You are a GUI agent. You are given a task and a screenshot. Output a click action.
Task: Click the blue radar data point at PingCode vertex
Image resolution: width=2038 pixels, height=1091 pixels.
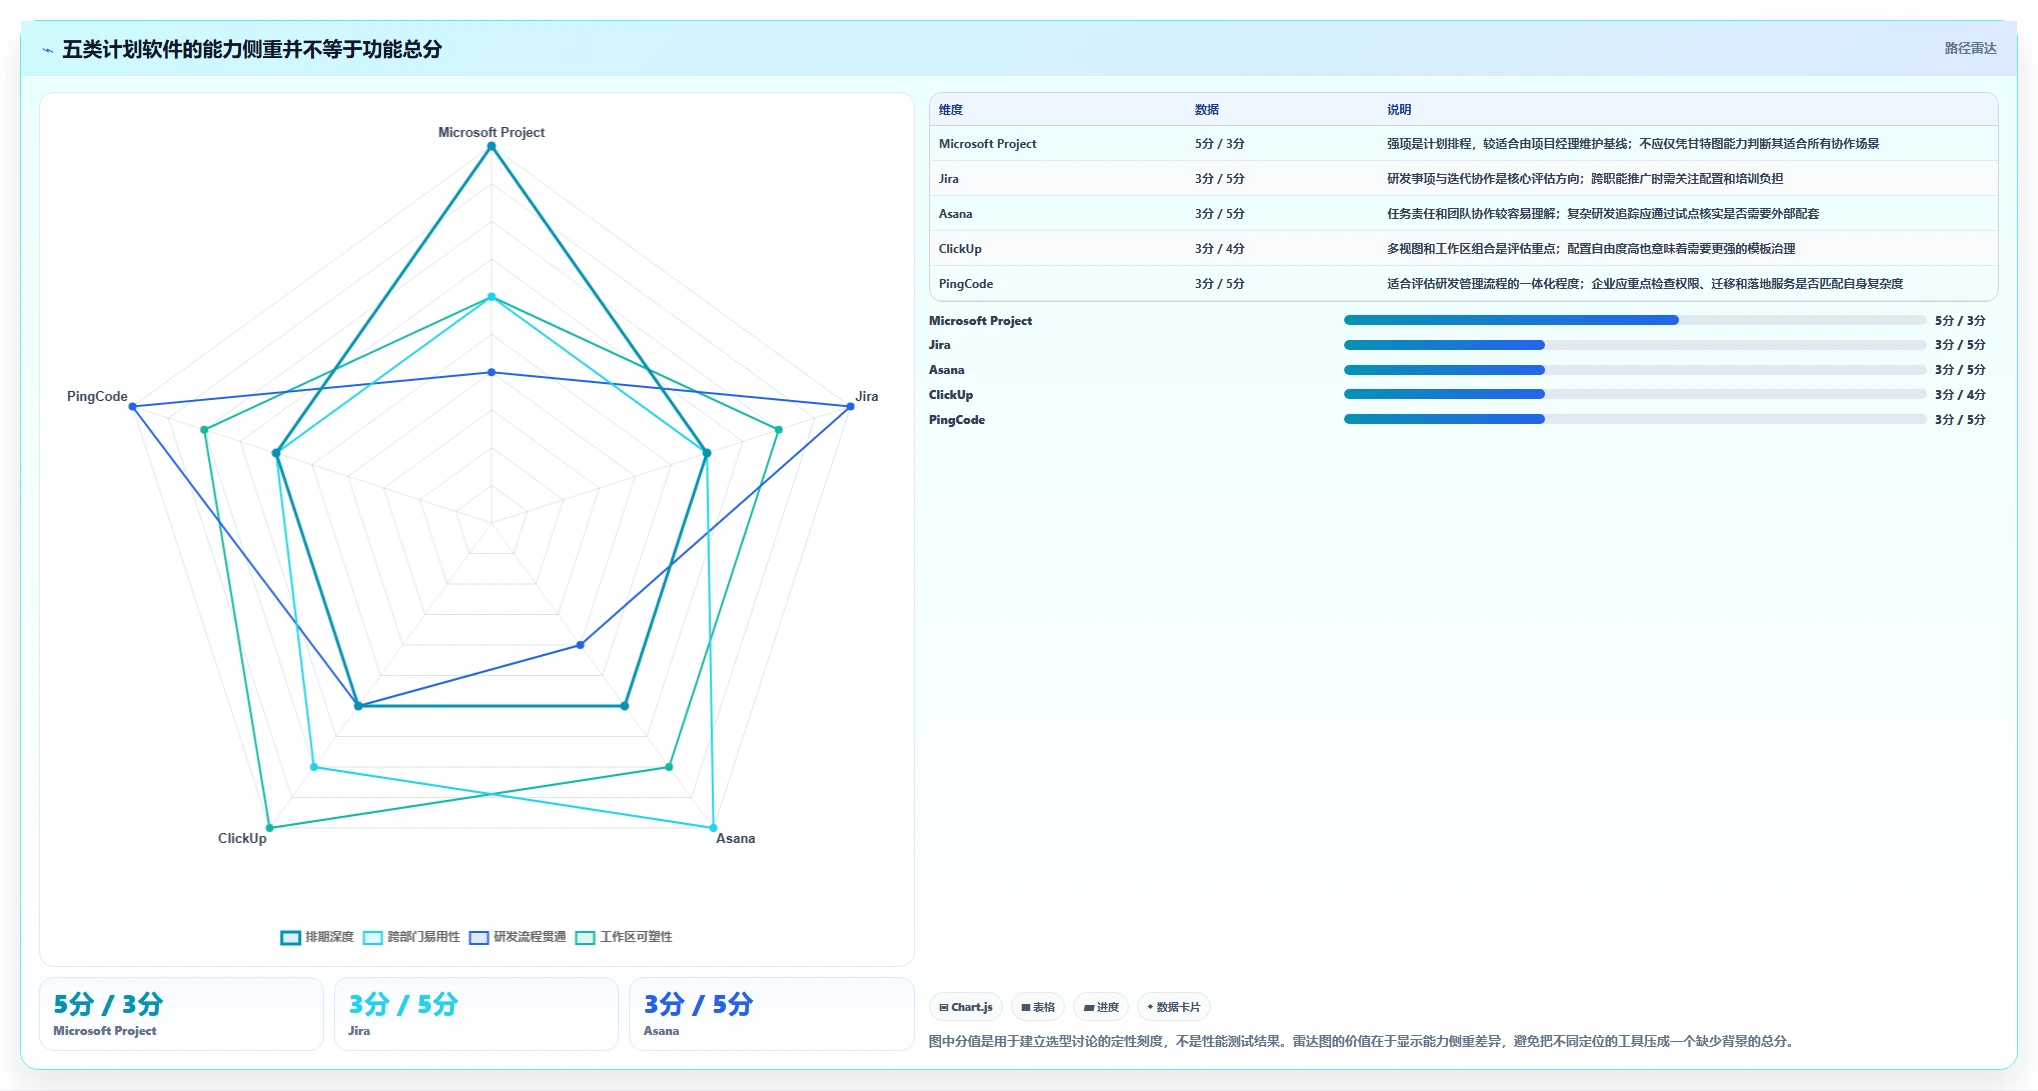(132, 407)
